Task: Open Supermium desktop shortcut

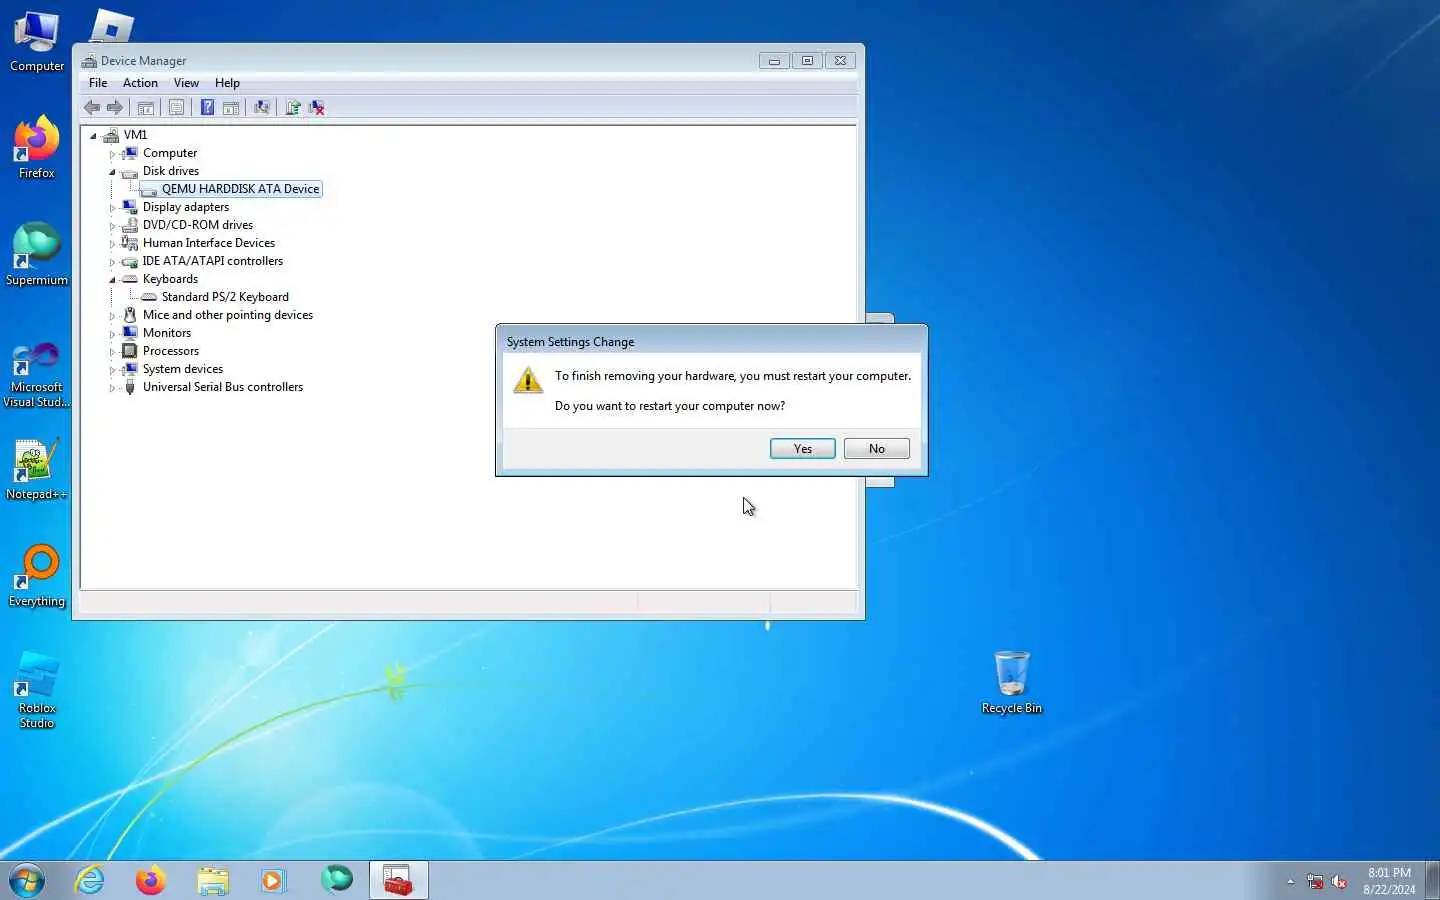Action: tap(37, 255)
